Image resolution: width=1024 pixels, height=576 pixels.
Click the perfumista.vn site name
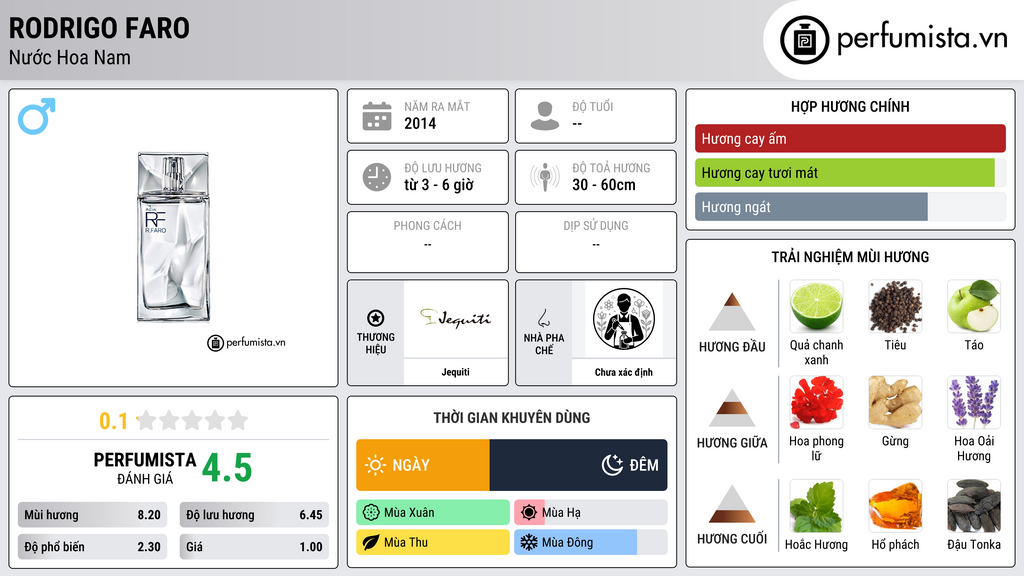point(922,39)
